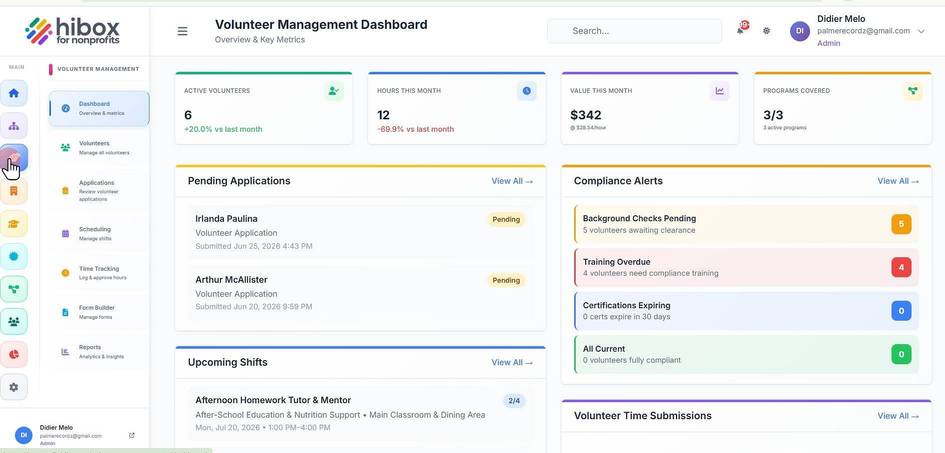Click Pending badge for Irlanda Paulina
This screenshot has height=453, width=945.
pos(506,219)
